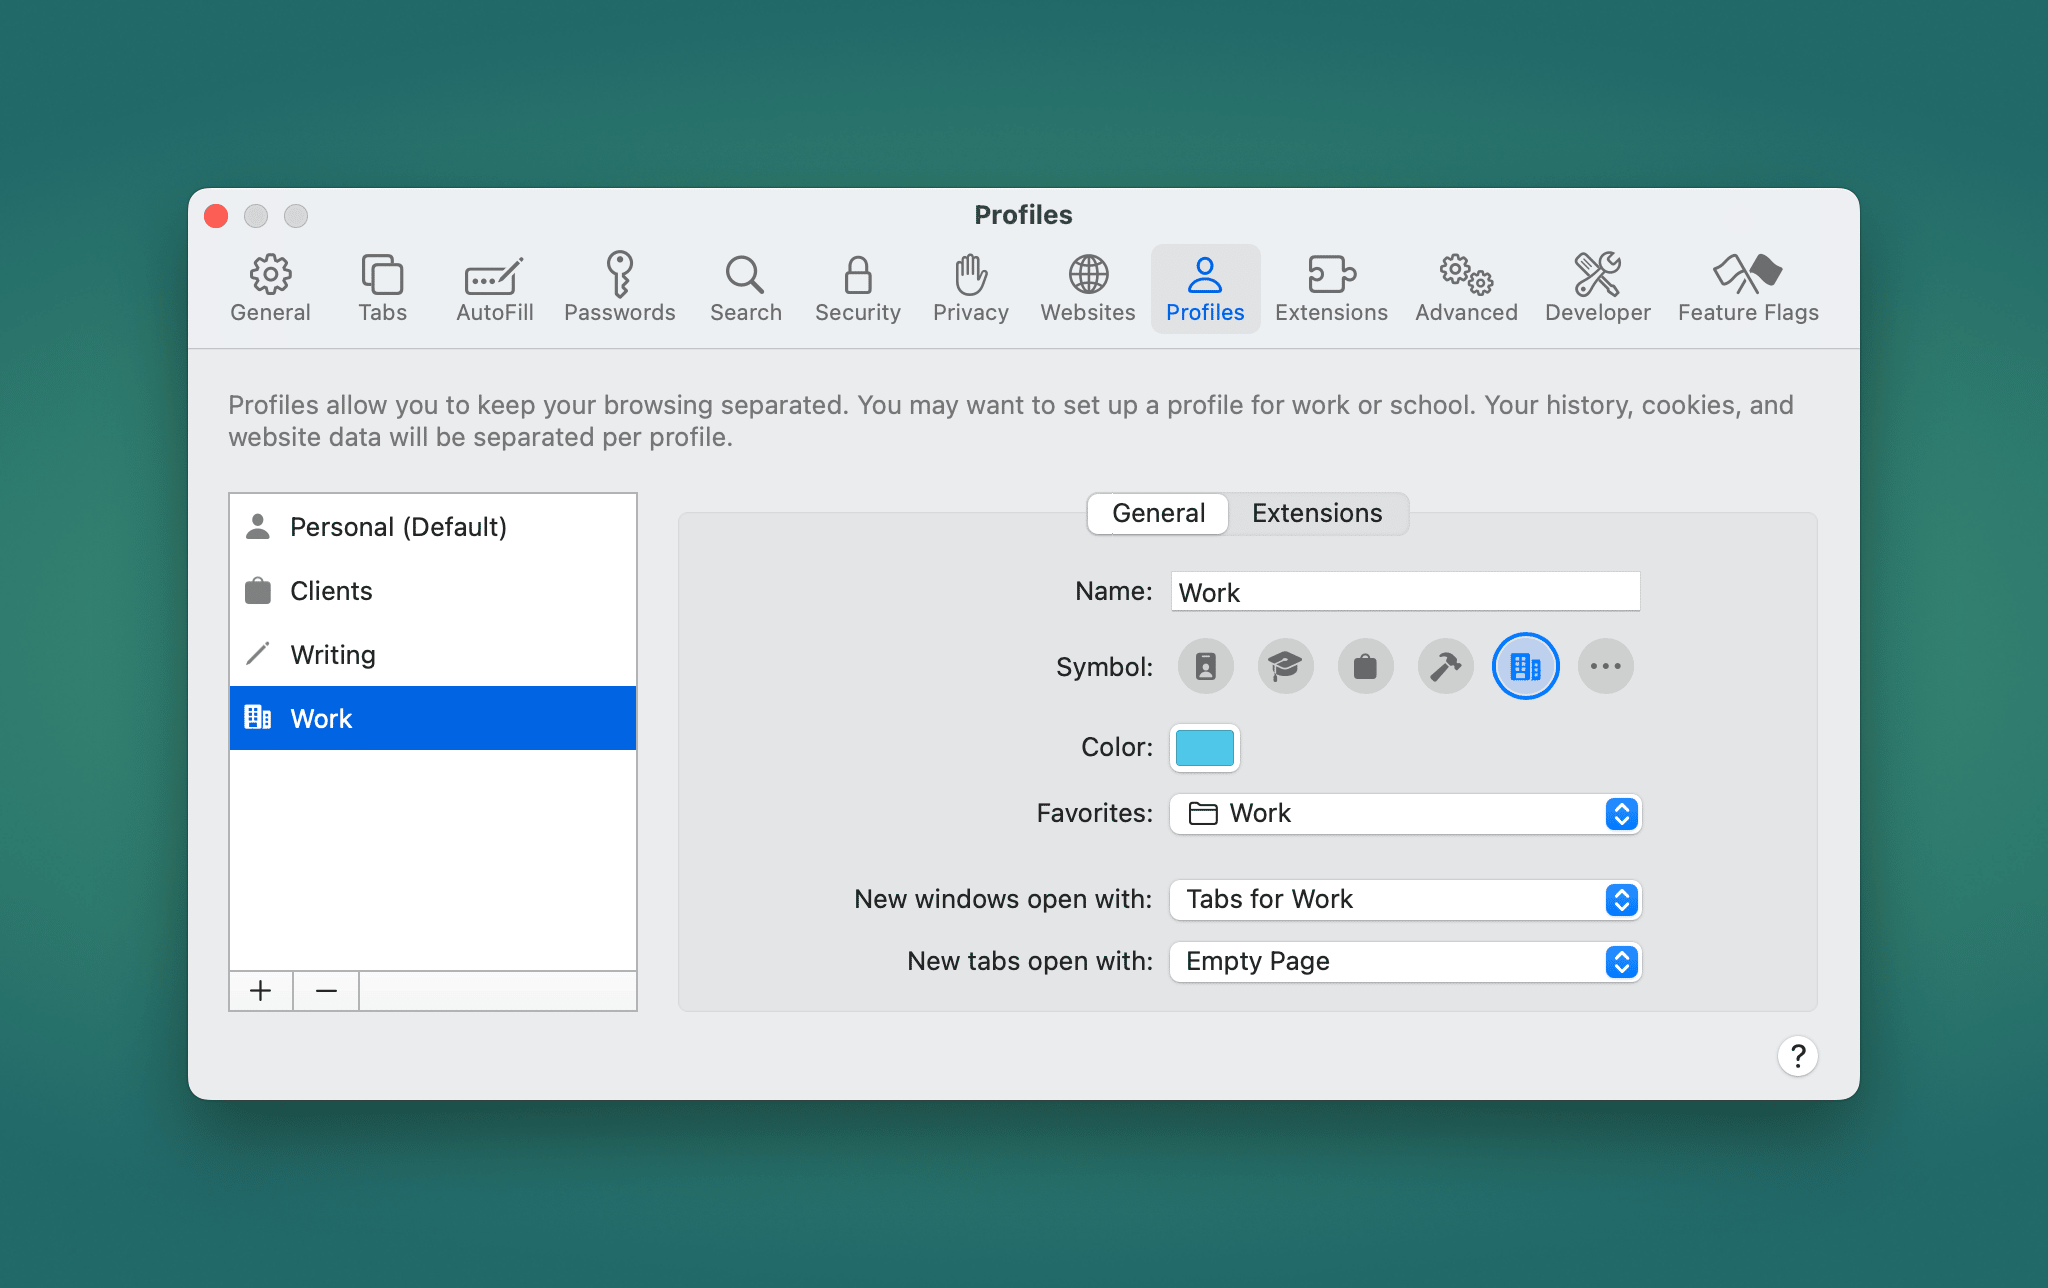Select the hammer tool symbol icon

pyautogui.click(x=1444, y=665)
